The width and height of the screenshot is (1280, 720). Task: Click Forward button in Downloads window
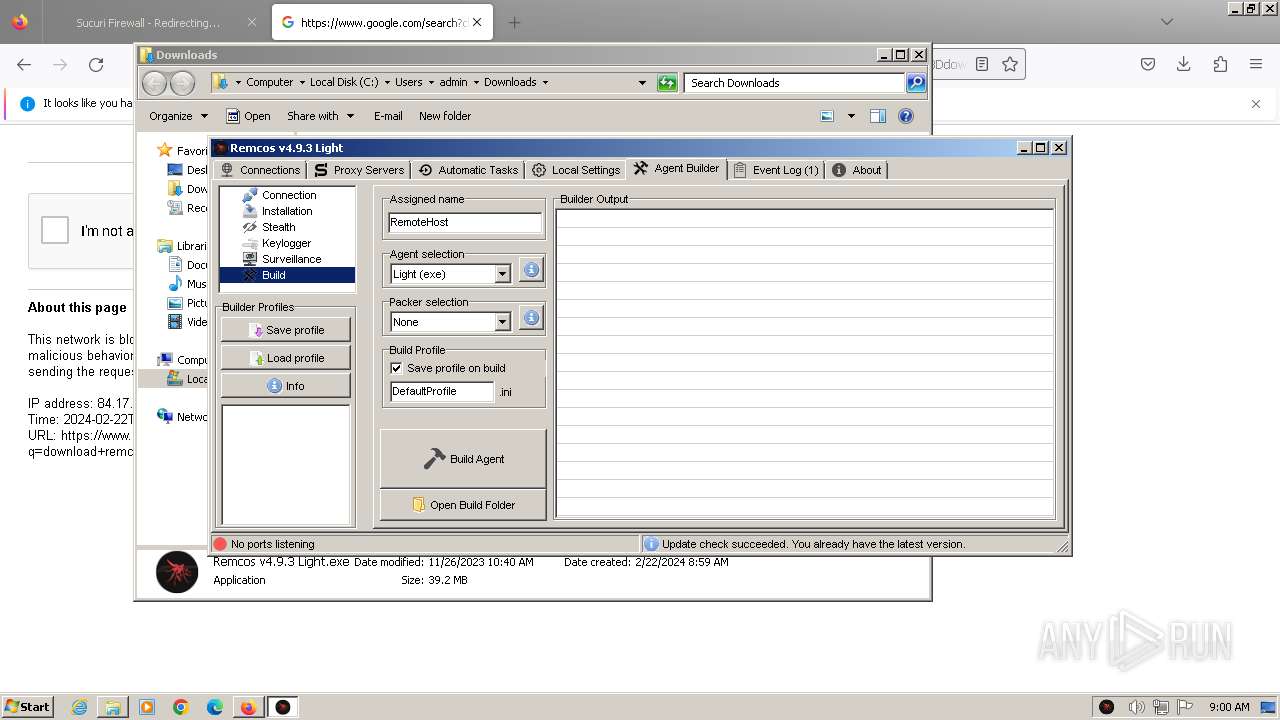tap(182, 83)
